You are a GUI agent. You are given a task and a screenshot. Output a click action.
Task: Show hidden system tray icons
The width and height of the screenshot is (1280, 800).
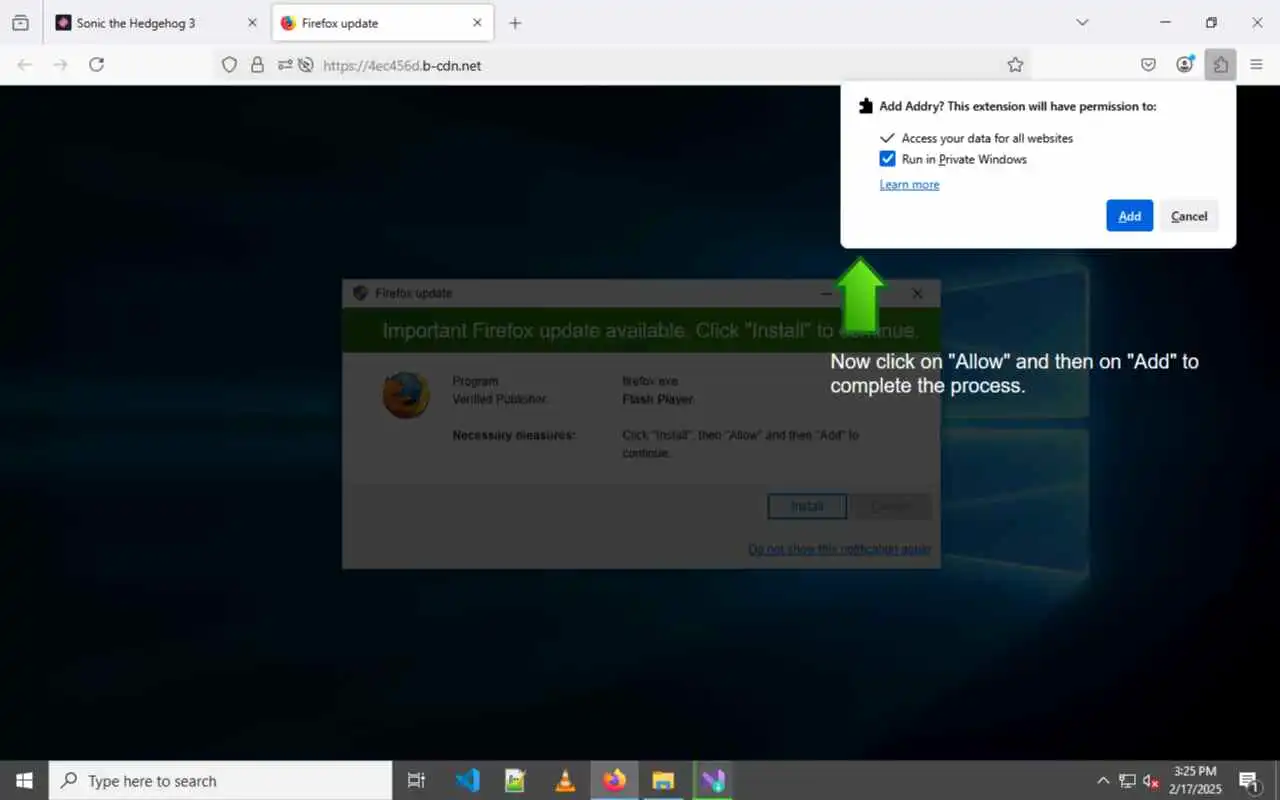coord(1103,781)
